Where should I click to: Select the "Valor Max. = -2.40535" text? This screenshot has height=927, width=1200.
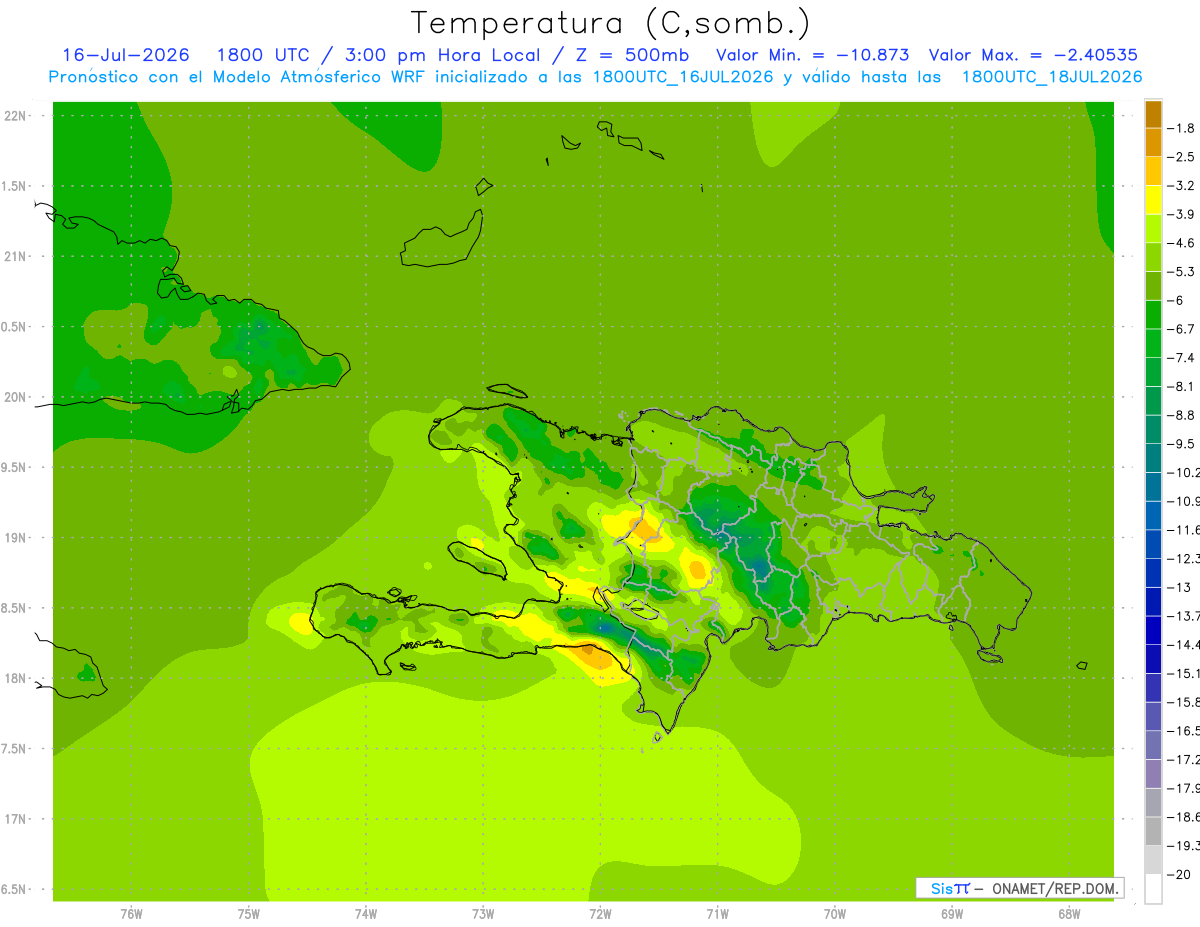[x=1033, y=55]
